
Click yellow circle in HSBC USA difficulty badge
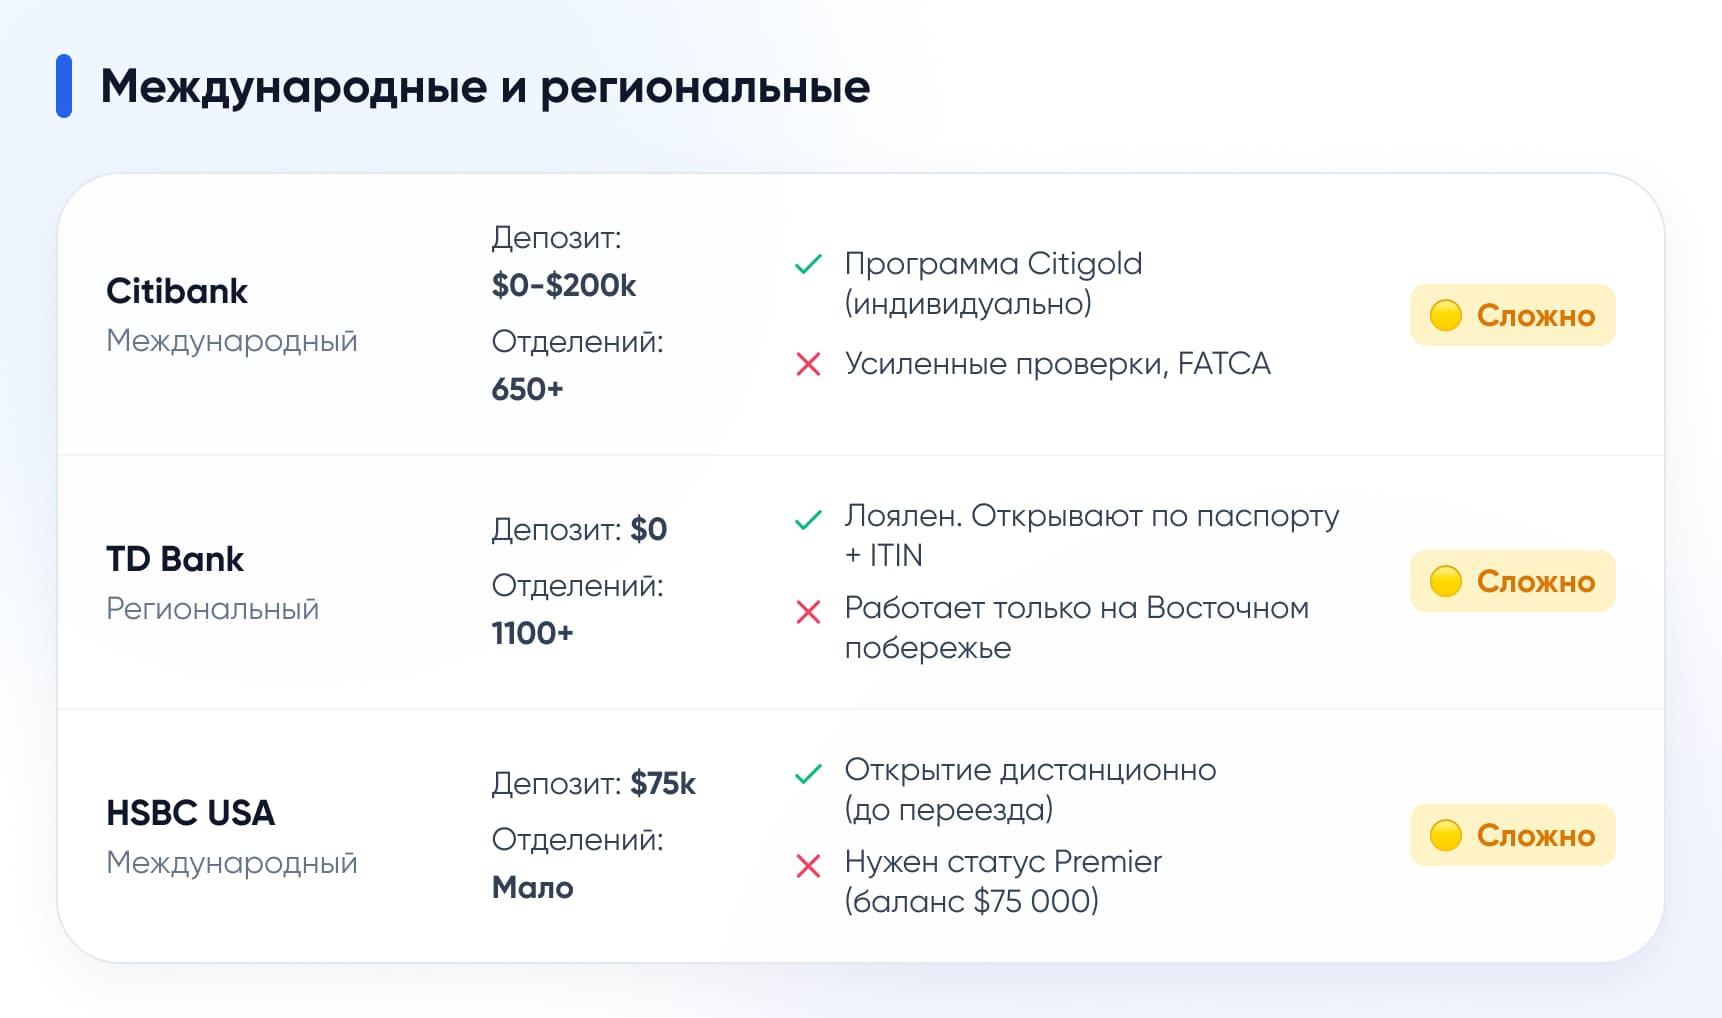pyautogui.click(x=1445, y=835)
